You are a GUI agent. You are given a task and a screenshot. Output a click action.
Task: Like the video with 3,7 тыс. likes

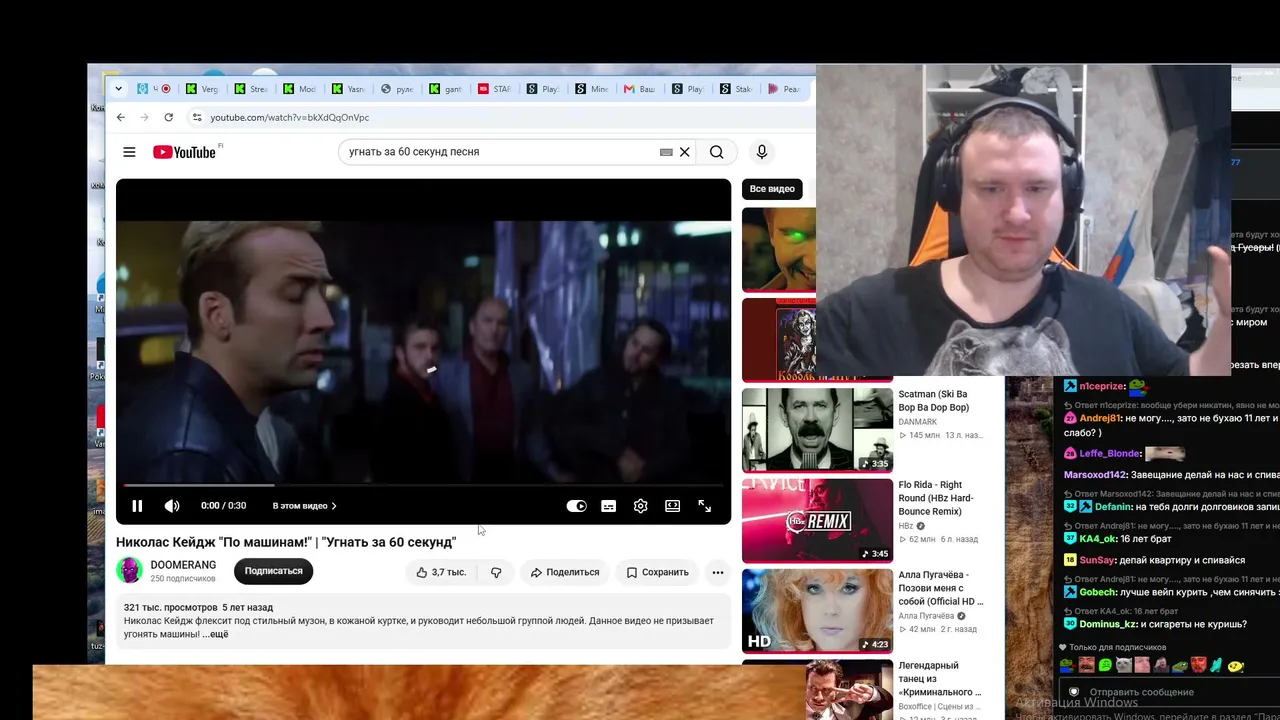(441, 572)
